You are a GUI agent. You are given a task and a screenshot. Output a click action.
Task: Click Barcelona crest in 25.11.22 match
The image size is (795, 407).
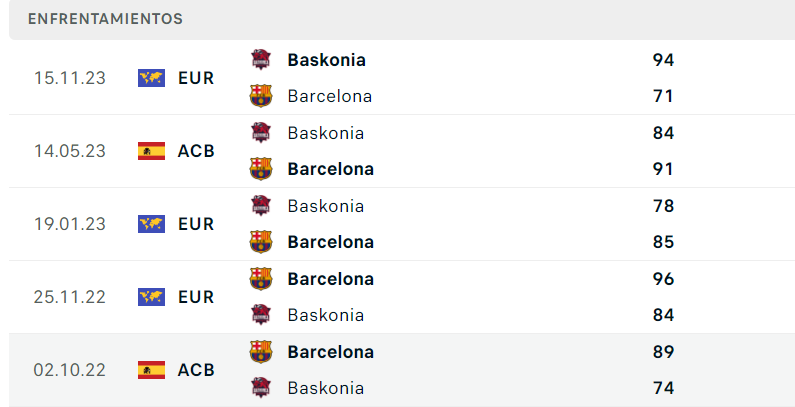click(261, 279)
